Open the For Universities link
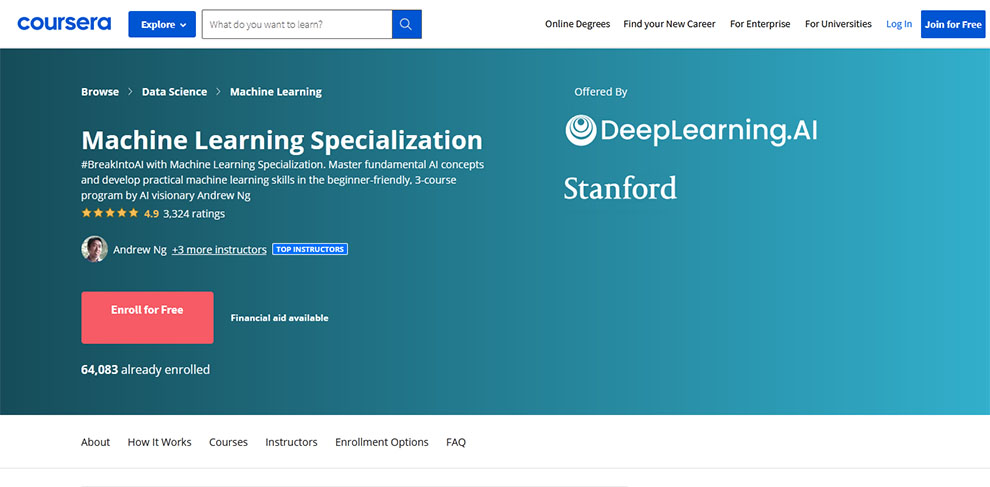 coord(838,24)
